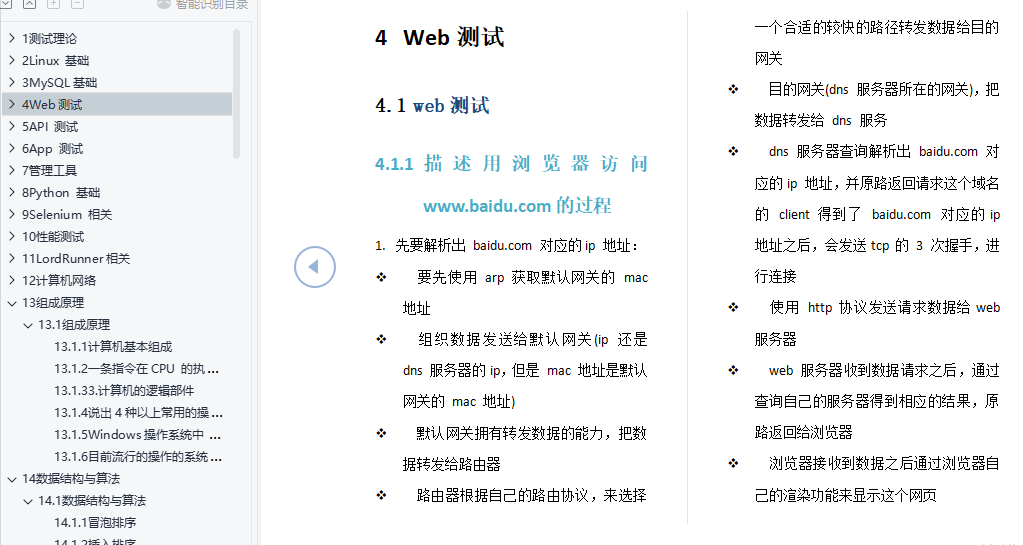Expand the 4Web 测试 chevron
1023x545 pixels.
[12, 104]
